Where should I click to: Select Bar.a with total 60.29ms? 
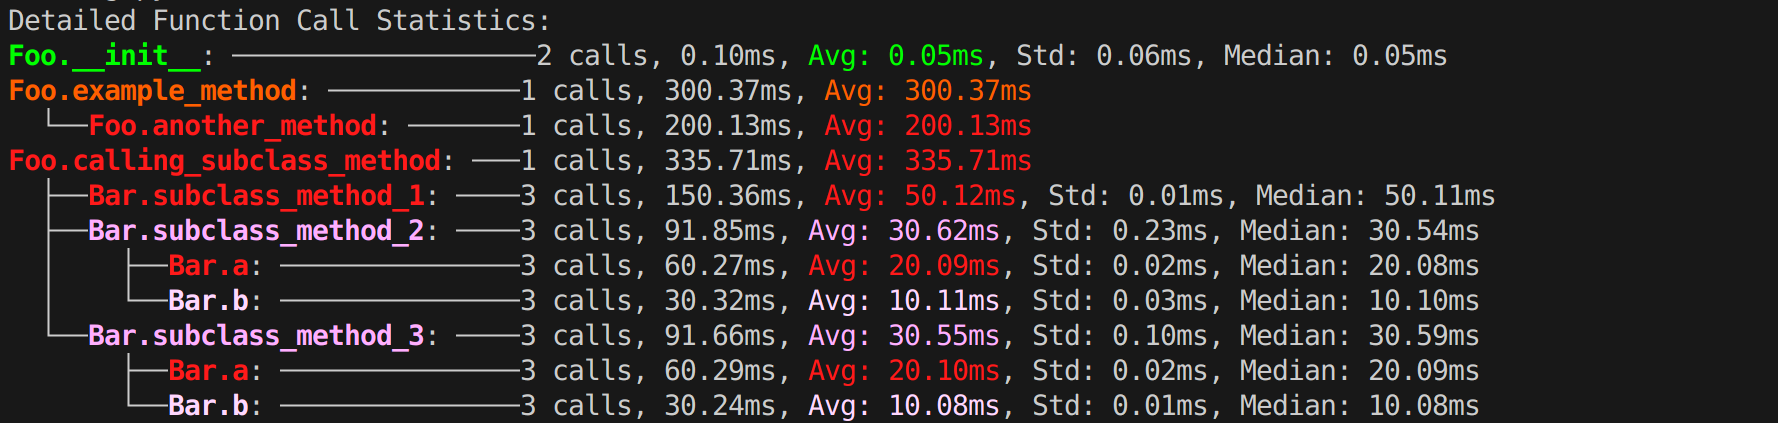pos(209,371)
